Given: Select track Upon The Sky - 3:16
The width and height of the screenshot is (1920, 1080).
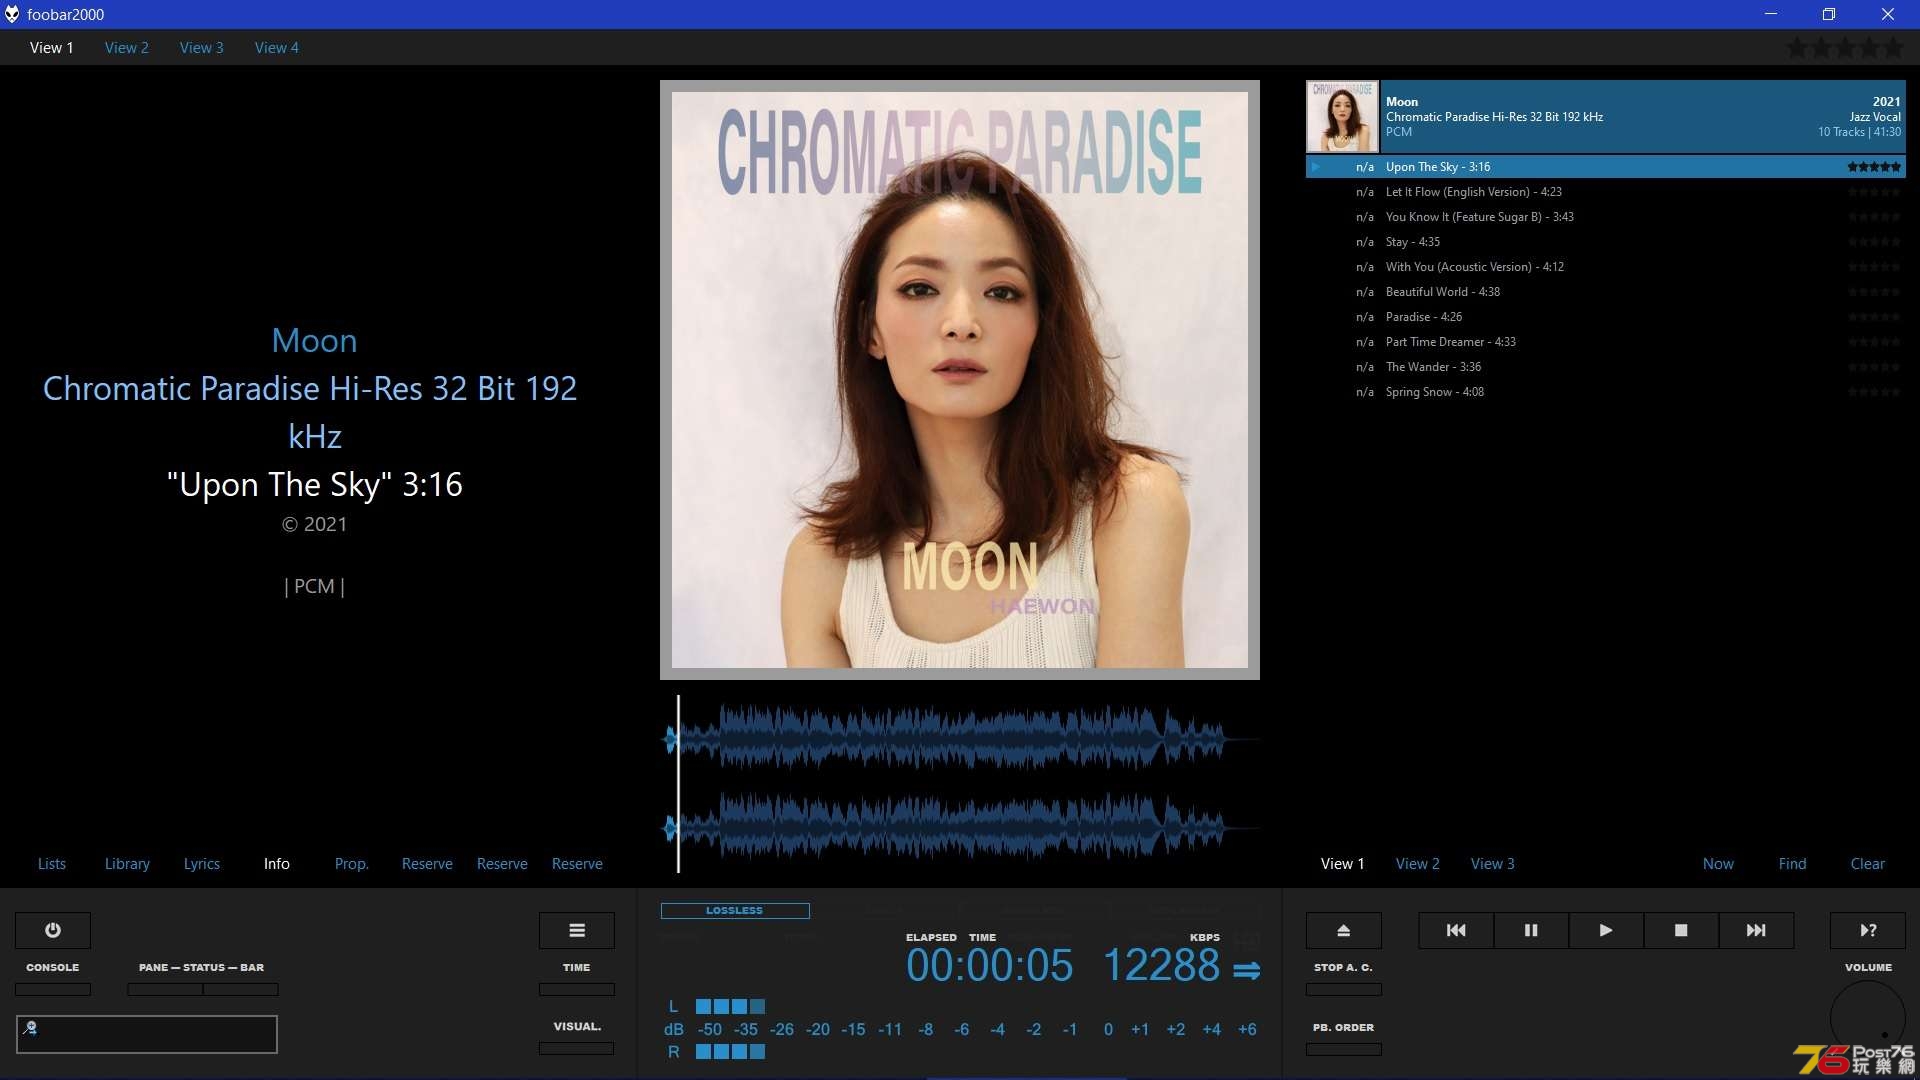Looking at the screenshot, I should click(x=1606, y=167).
